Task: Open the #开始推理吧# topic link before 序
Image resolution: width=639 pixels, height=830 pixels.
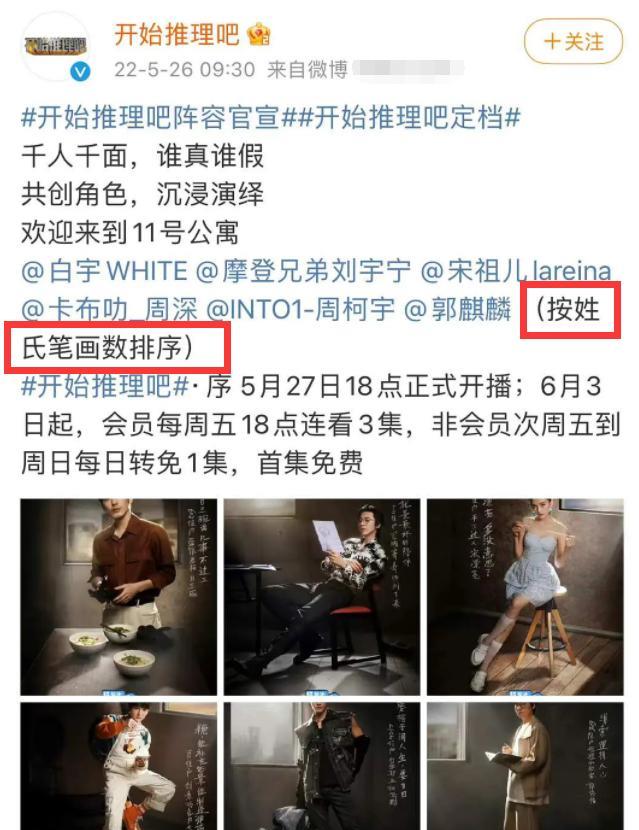Action: (105, 386)
